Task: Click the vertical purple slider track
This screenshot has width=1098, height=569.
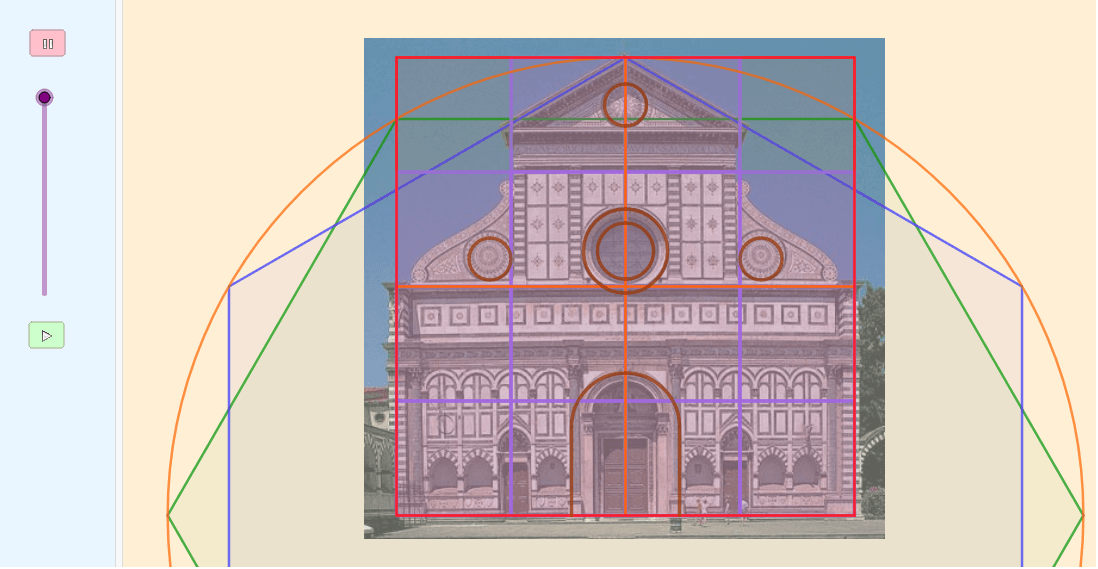Action: [x=44, y=197]
